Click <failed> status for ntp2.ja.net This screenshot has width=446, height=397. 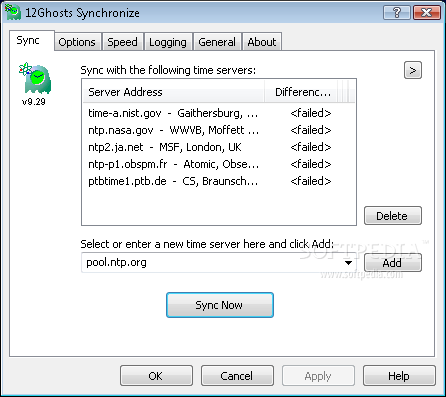(x=311, y=147)
